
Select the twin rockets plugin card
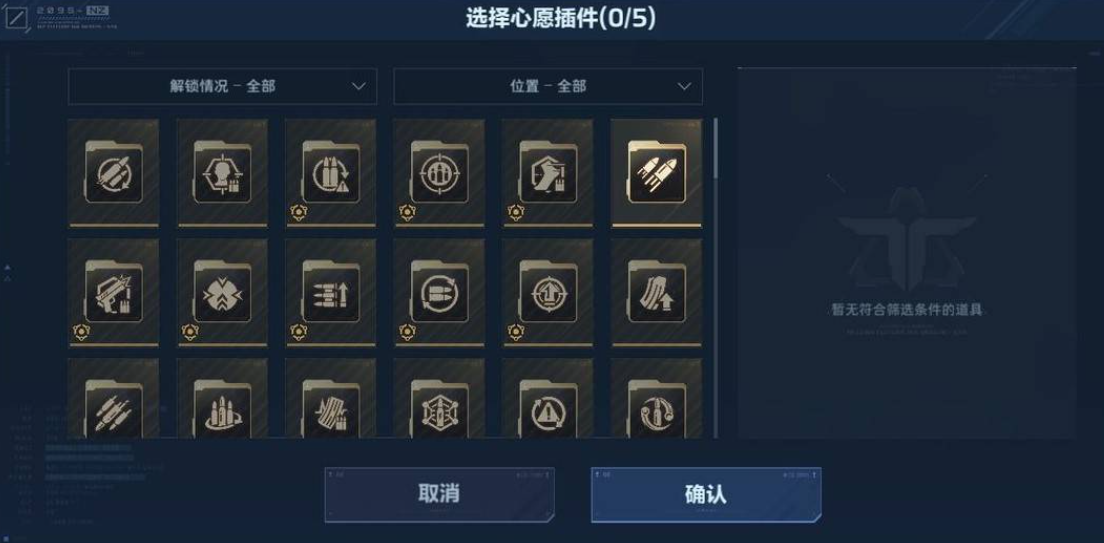(656, 173)
